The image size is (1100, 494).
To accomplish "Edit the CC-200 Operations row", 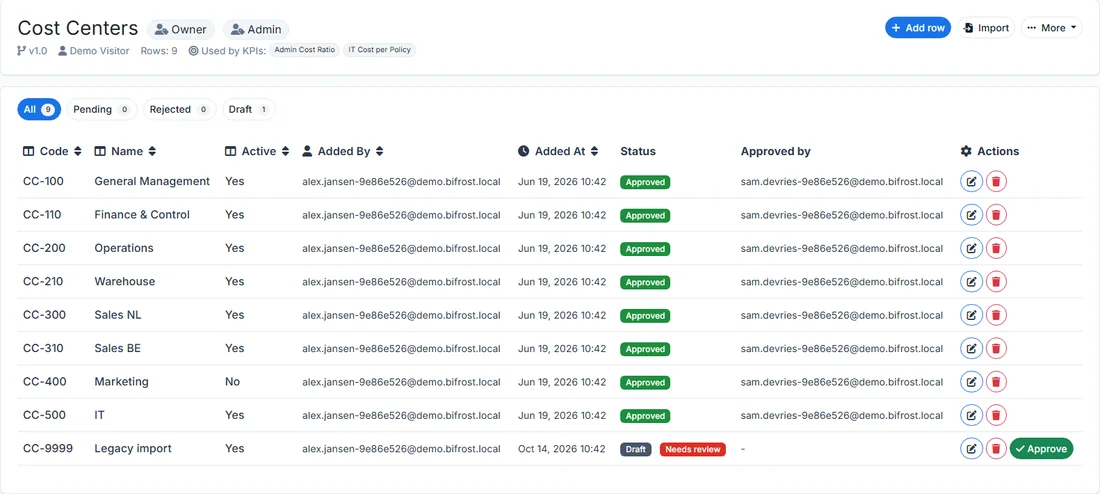I will (971, 248).
